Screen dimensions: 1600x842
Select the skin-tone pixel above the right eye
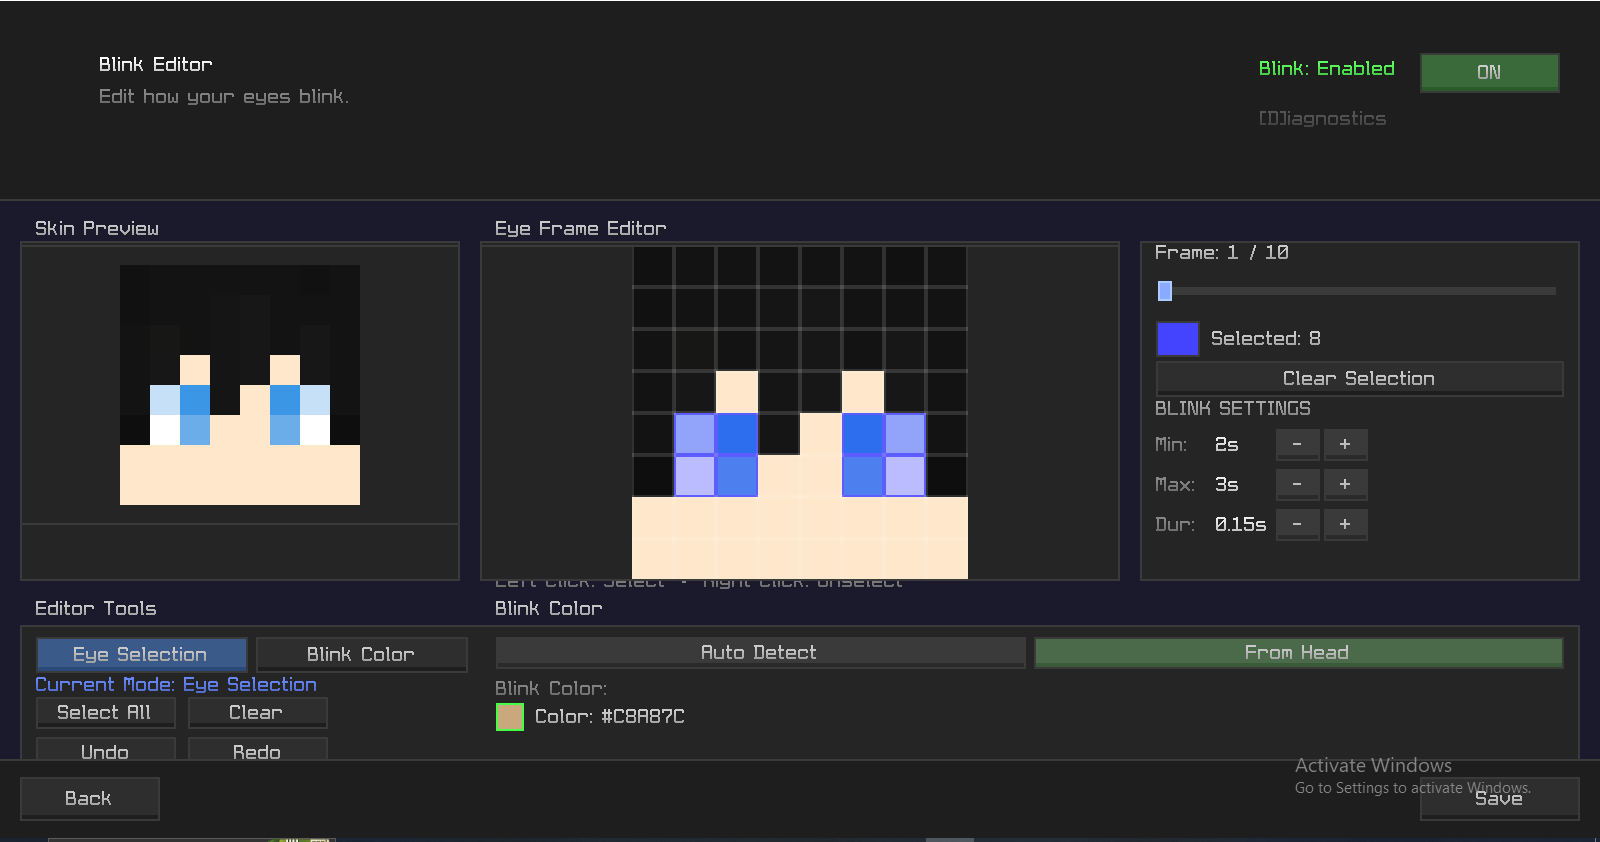pyautogui.click(x=863, y=392)
